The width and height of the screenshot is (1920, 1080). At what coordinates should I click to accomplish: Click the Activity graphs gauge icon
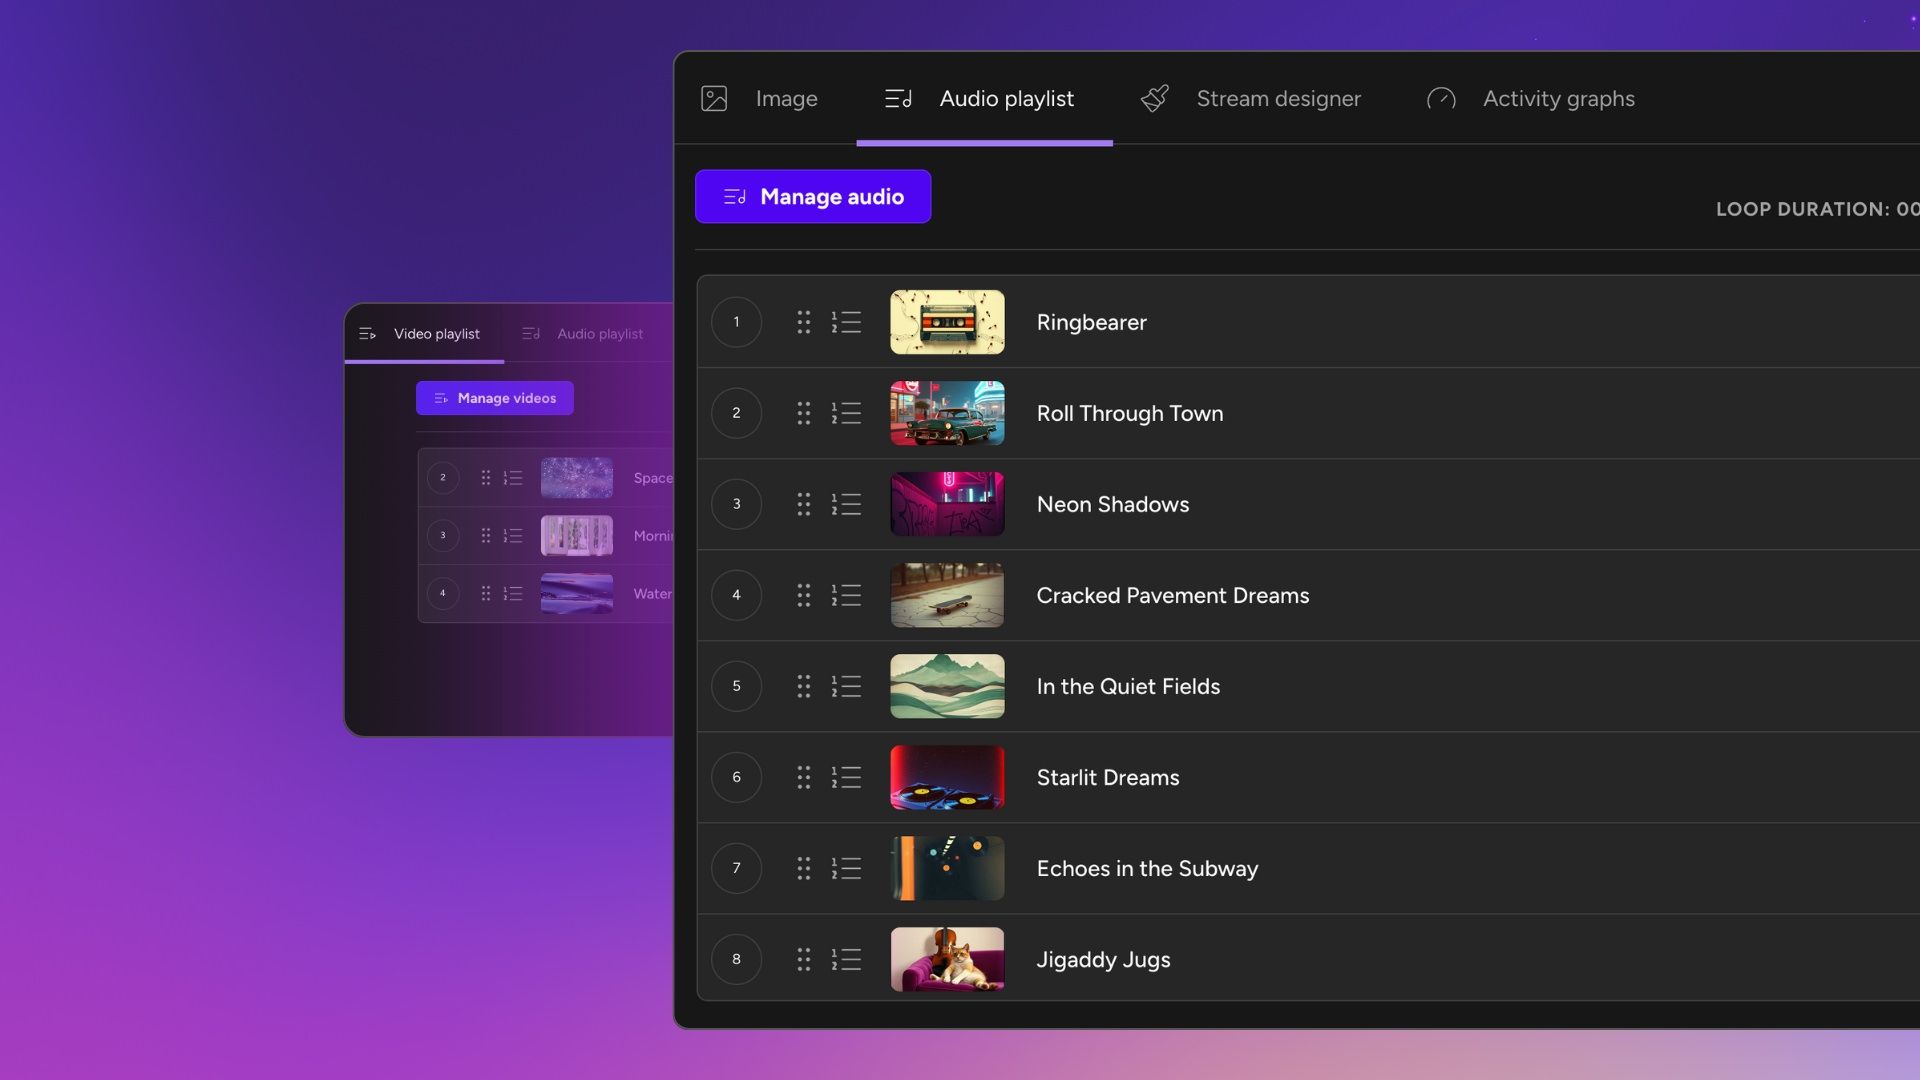(x=1441, y=98)
